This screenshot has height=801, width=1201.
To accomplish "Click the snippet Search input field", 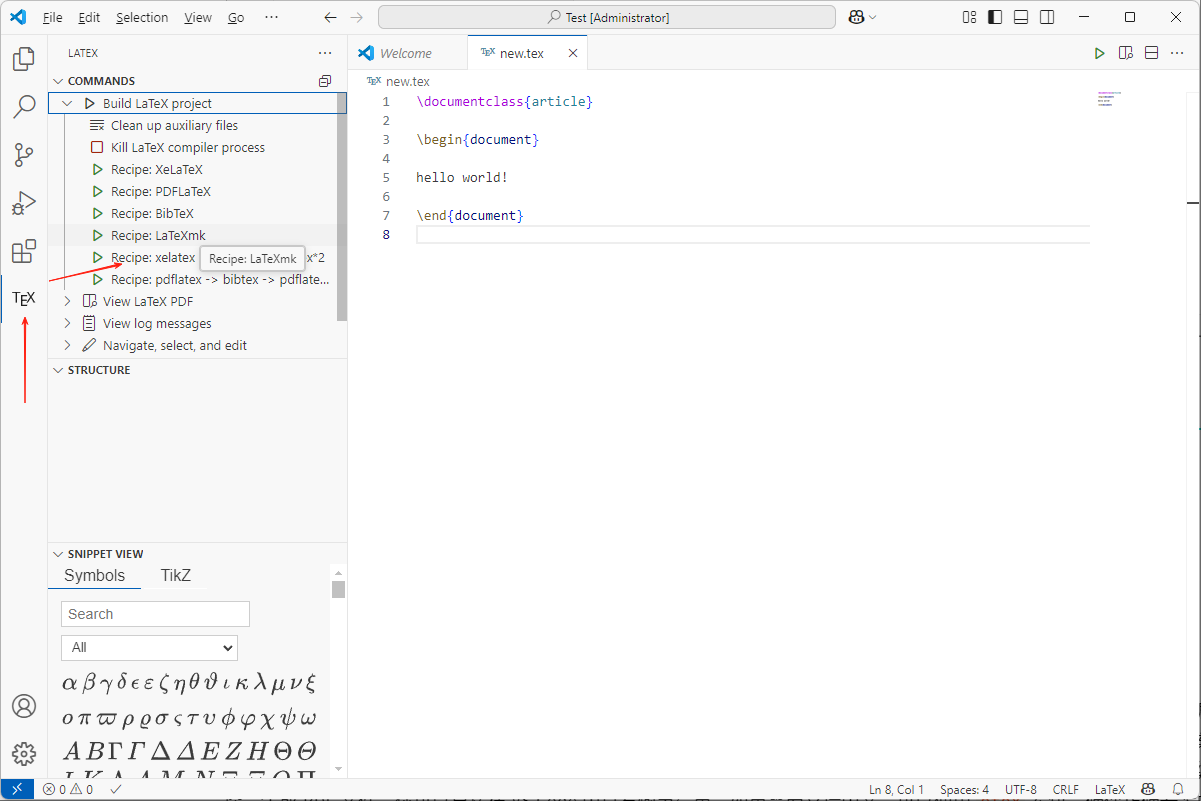I will (155, 614).
